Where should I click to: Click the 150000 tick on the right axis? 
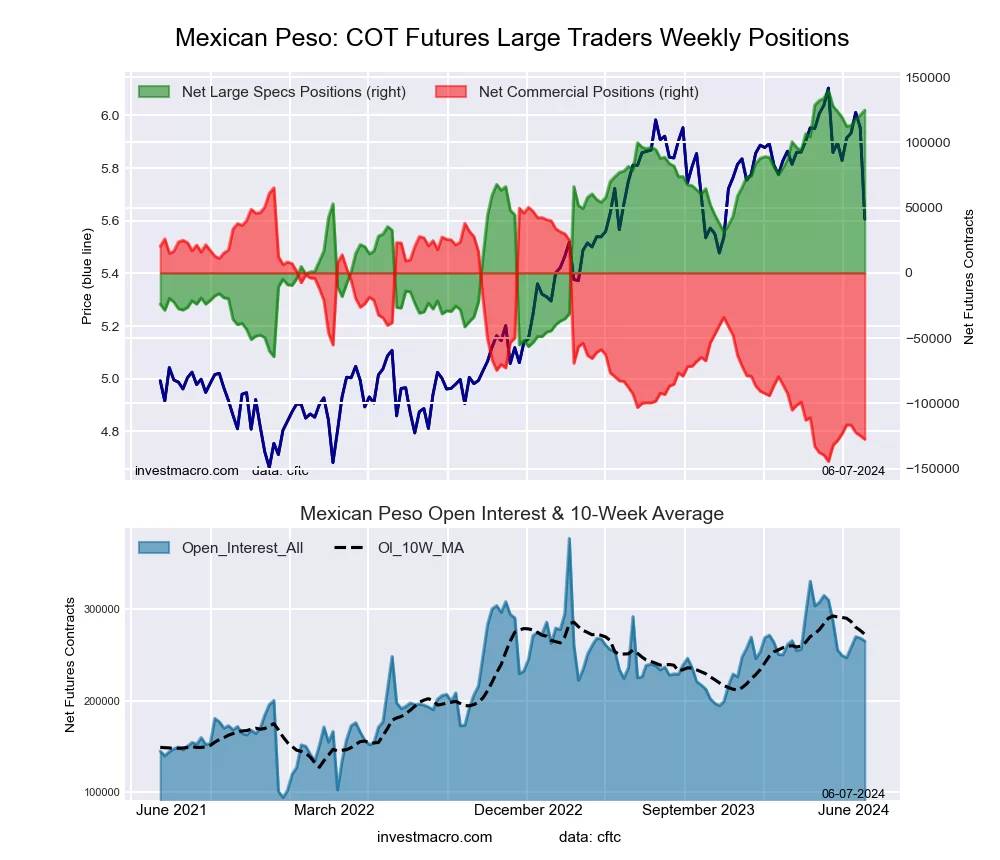coord(929,78)
